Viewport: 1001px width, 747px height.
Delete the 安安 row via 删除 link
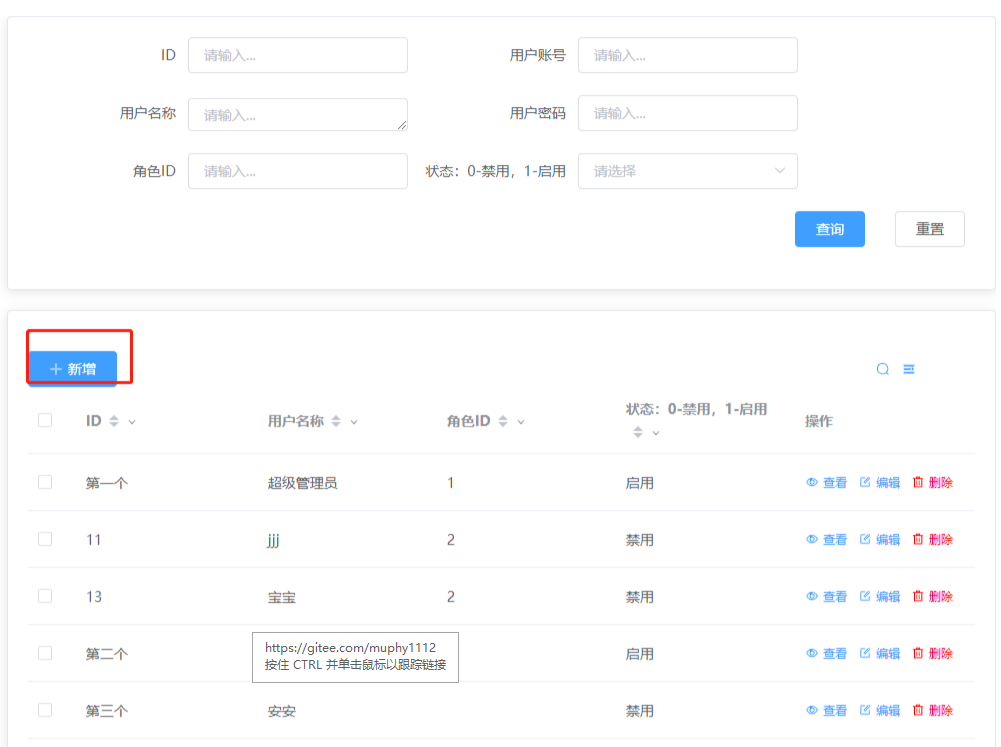(x=932, y=711)
